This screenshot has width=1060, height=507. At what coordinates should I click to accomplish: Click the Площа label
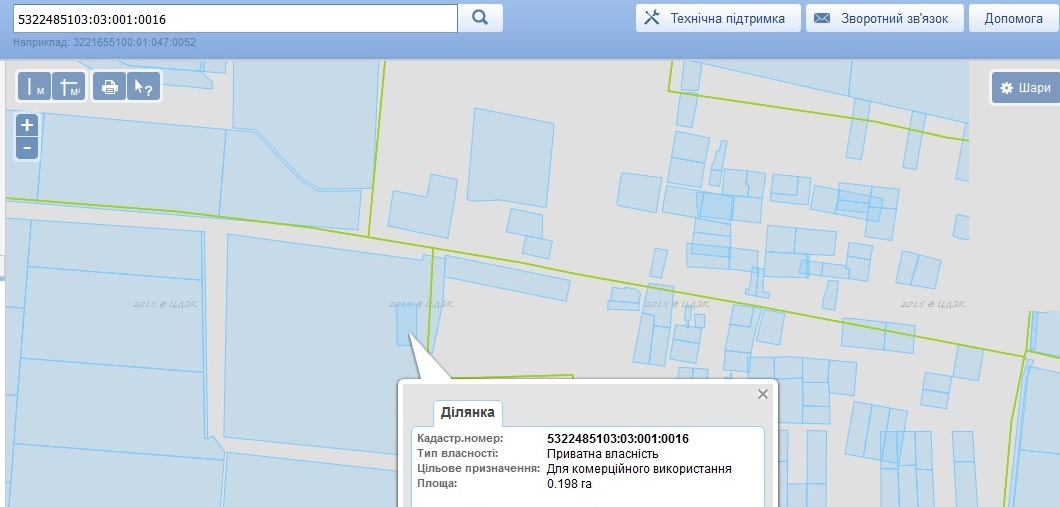coord(437,484)
